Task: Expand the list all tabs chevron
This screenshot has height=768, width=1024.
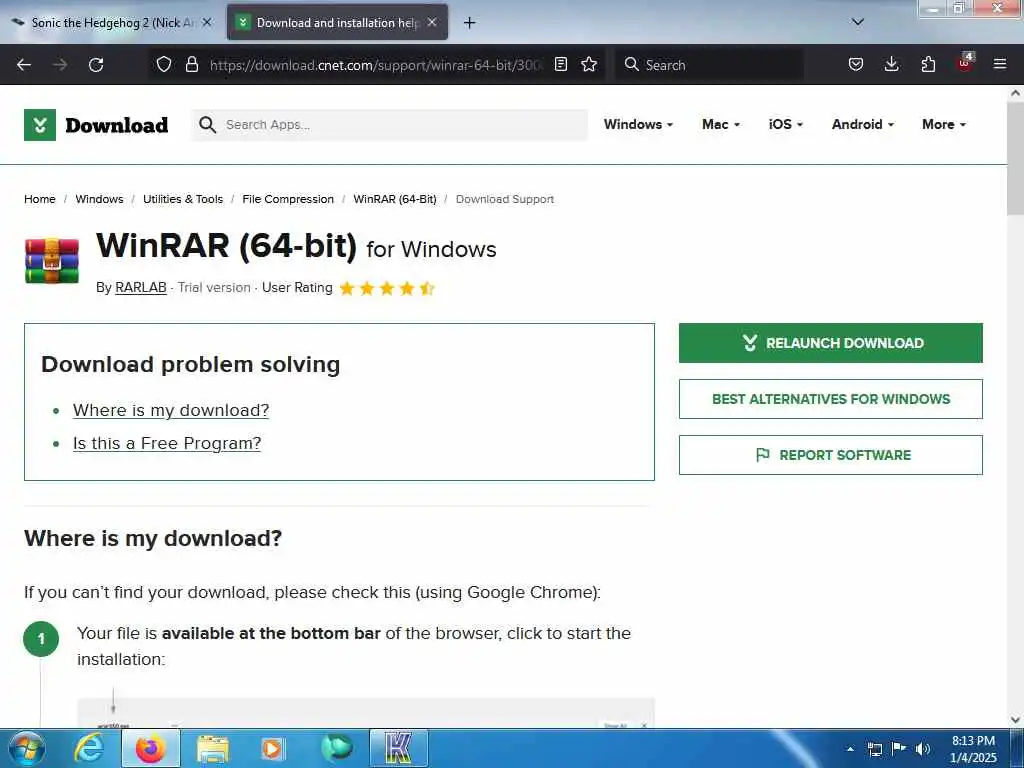Action: click(x=858, y=22)
